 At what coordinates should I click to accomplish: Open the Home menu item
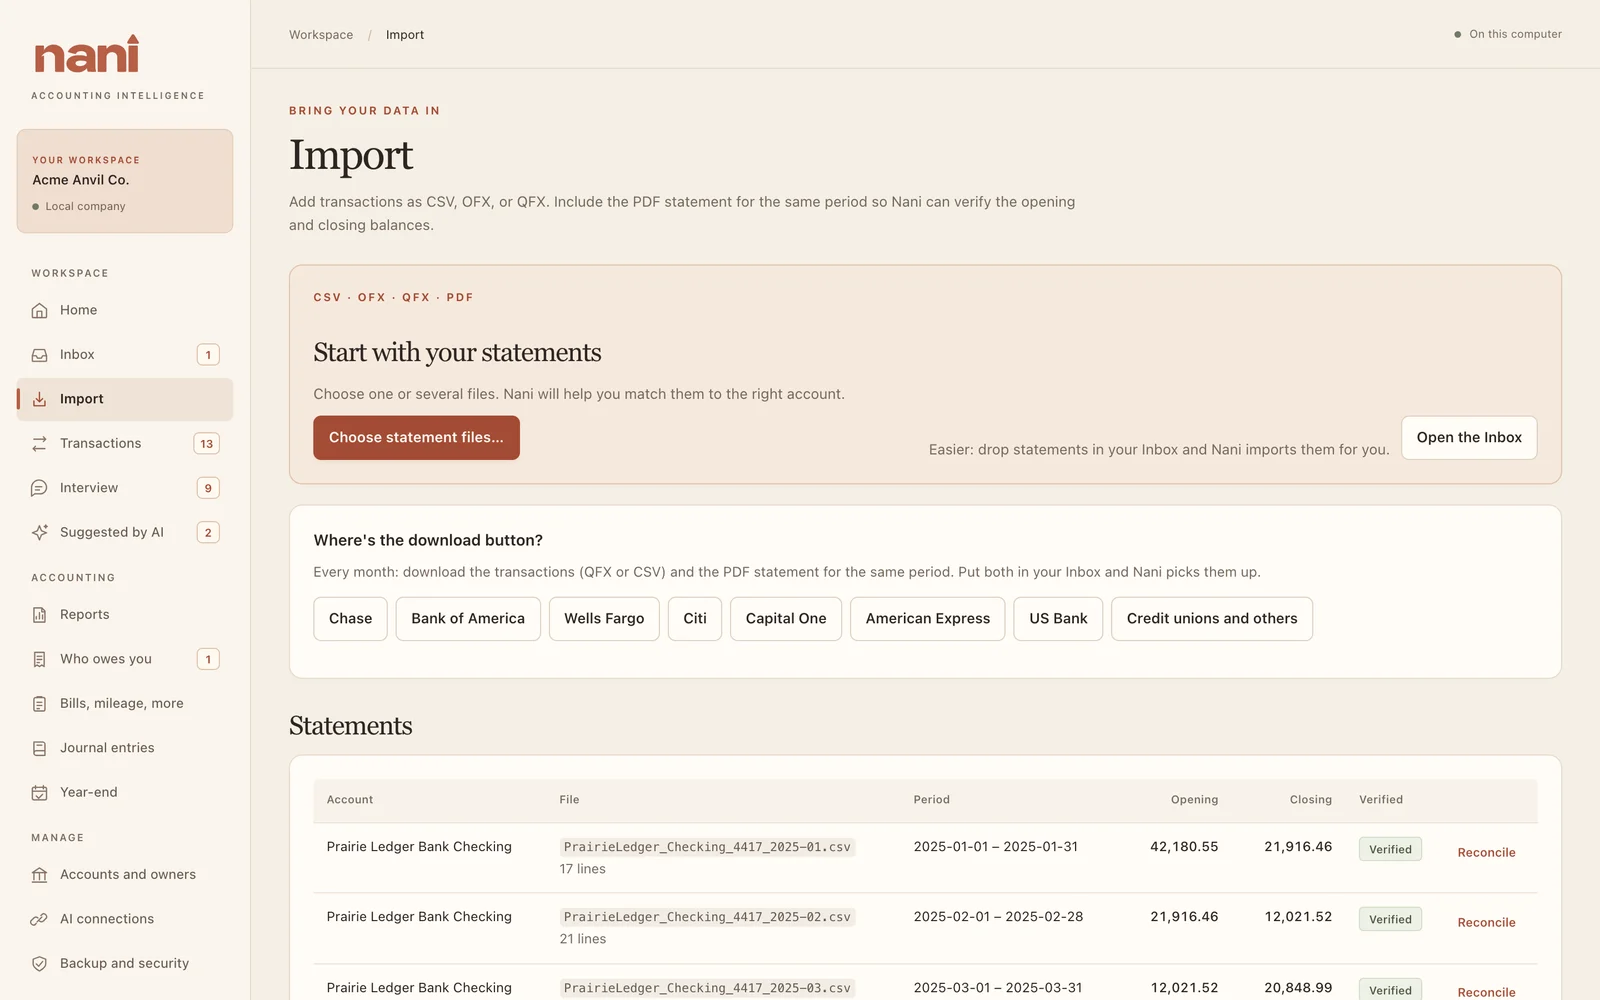[125, 310]
